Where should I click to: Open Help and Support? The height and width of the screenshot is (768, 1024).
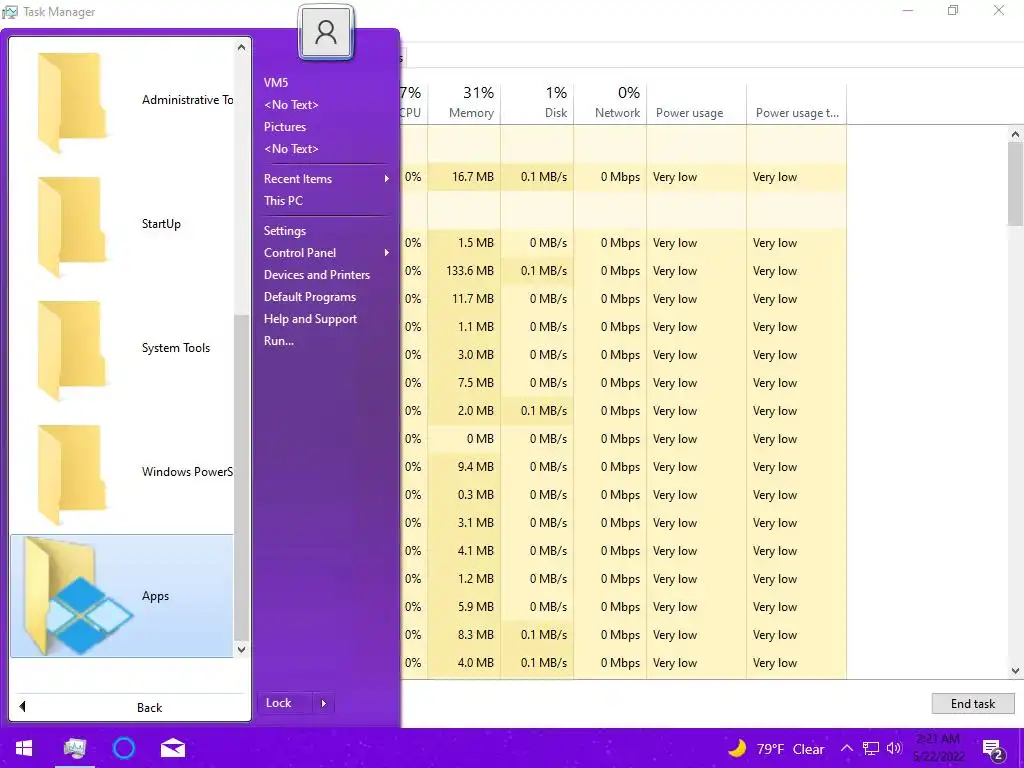pyautogui.click(x=310, y=319)
